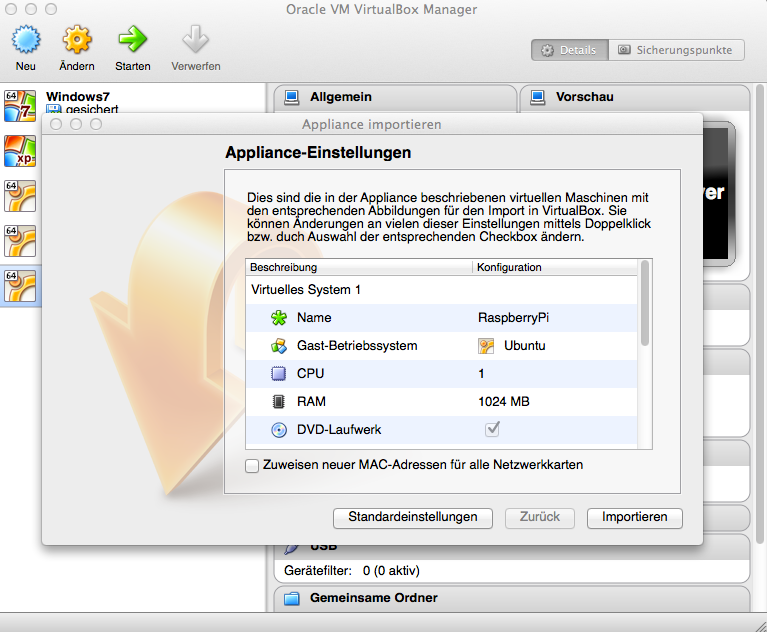Toggle the DVD-Laufwerk checkbox

(492, 429)
